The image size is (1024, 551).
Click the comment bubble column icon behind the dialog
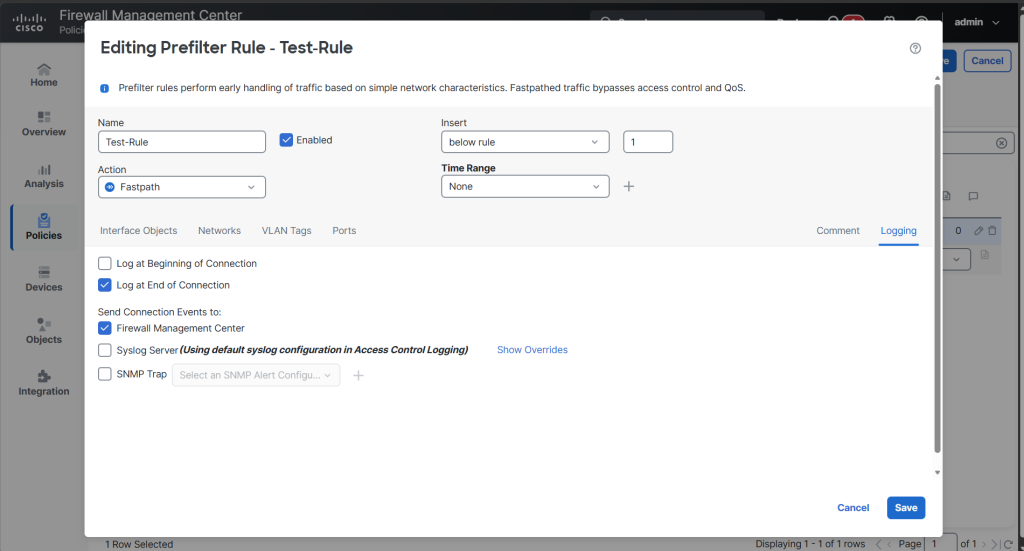click(973, 196)
